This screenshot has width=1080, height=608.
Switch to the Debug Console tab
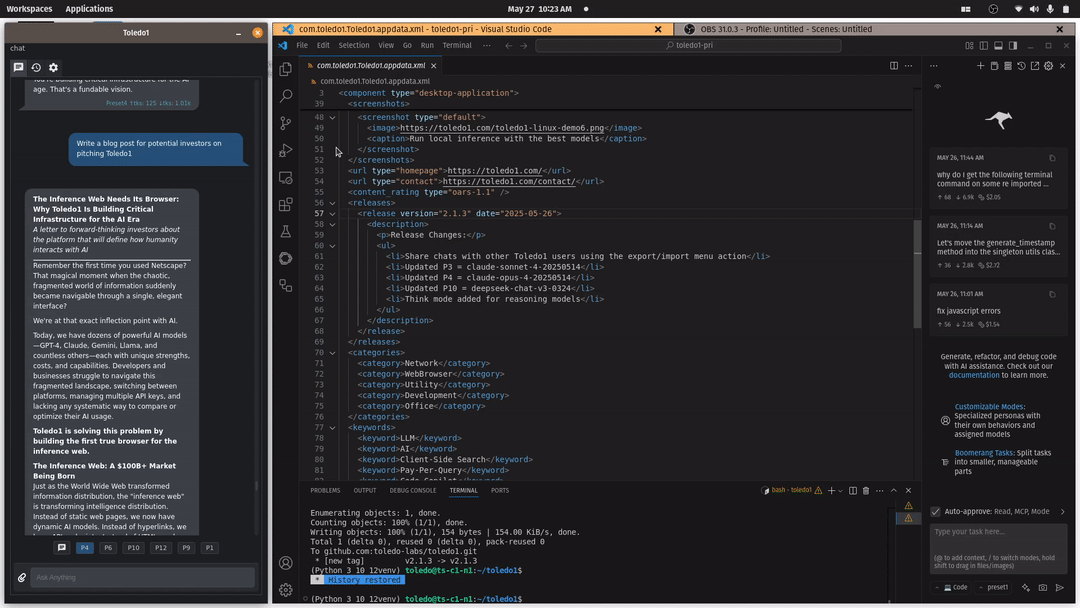pos(413,490)
